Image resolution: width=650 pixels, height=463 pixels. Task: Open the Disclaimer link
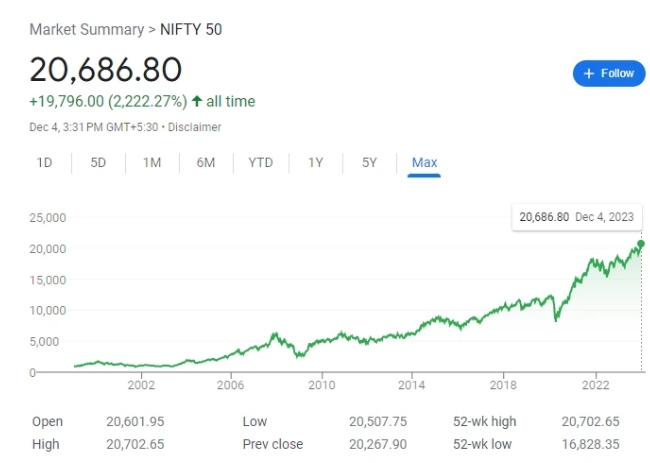pyautogui.click(x=195, y=127)
